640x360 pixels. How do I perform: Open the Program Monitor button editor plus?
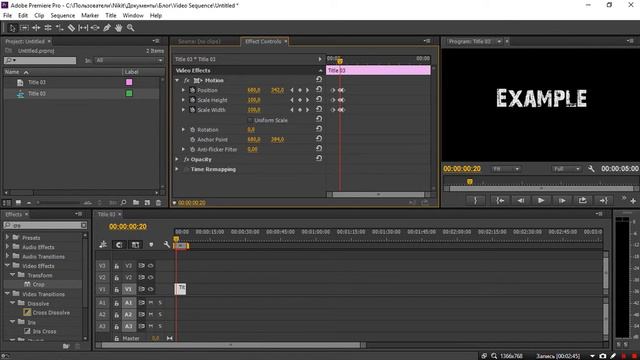pyautogui.click(x=633, y=201)
